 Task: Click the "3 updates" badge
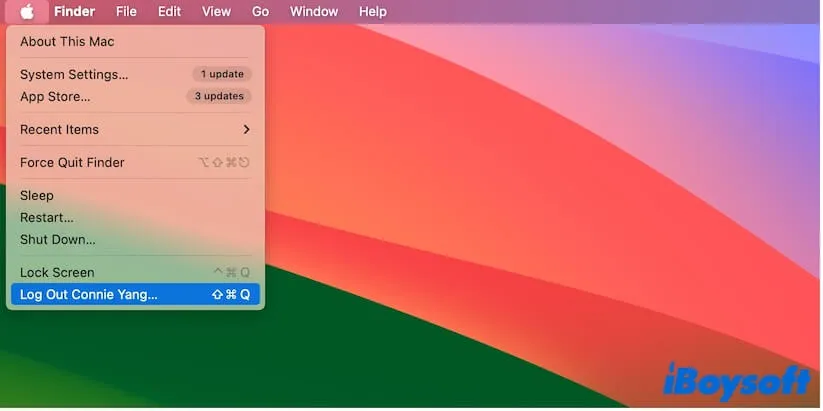[x=219, y=97]
